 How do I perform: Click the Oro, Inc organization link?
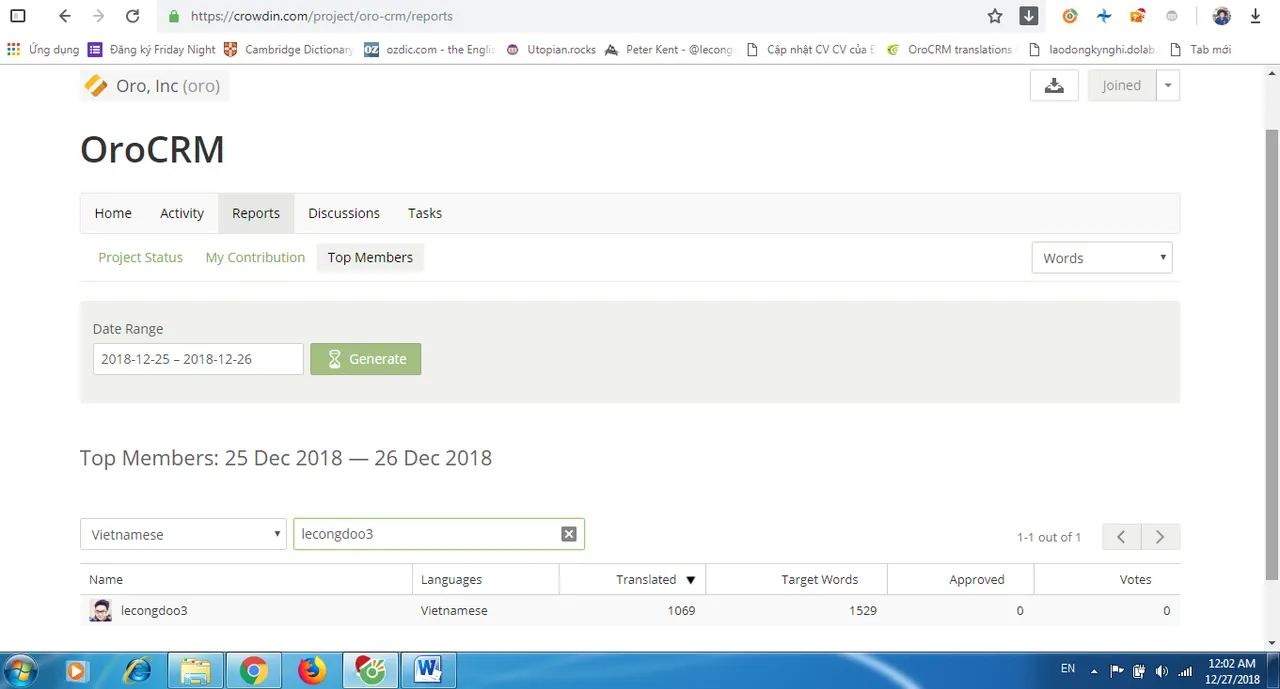tap(154, 86)
